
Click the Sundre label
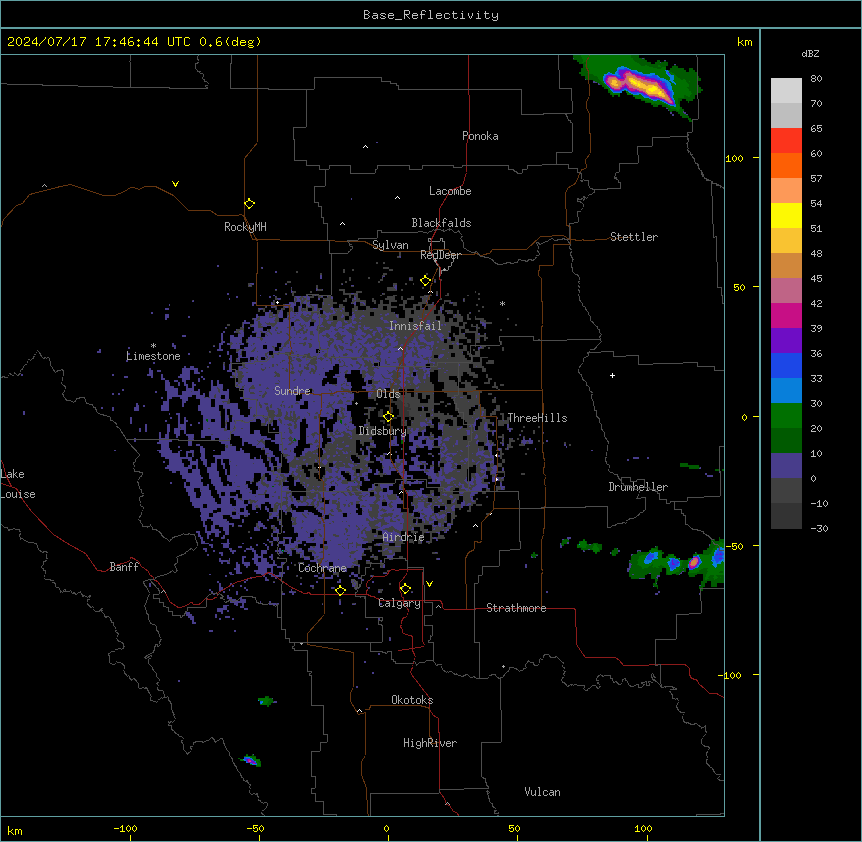[292, 391]
